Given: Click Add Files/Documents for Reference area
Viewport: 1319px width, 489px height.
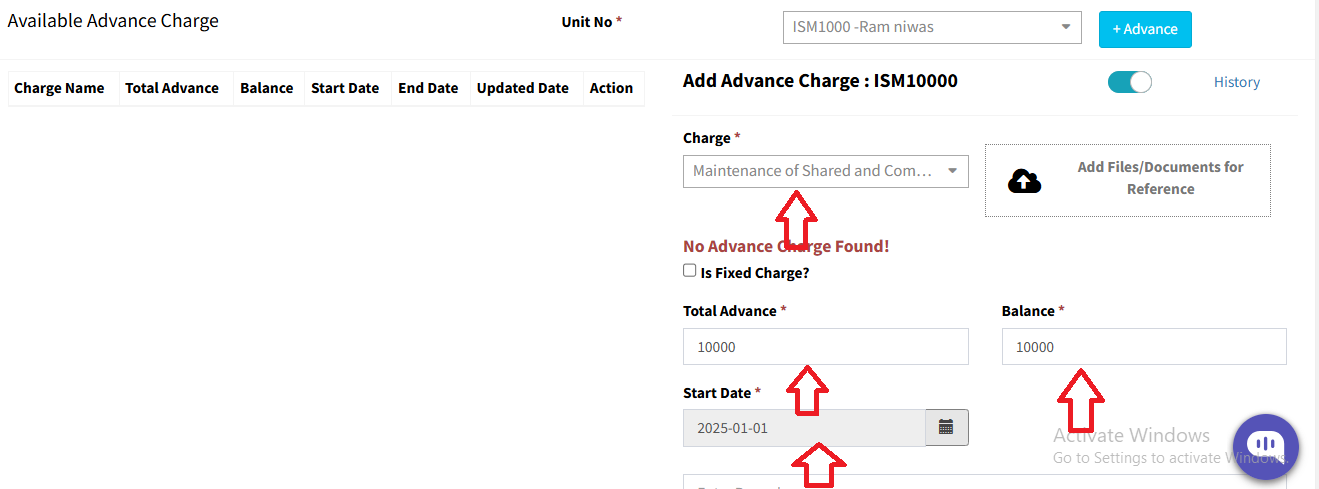Looking at the screenshot, I should (1160, 178).
